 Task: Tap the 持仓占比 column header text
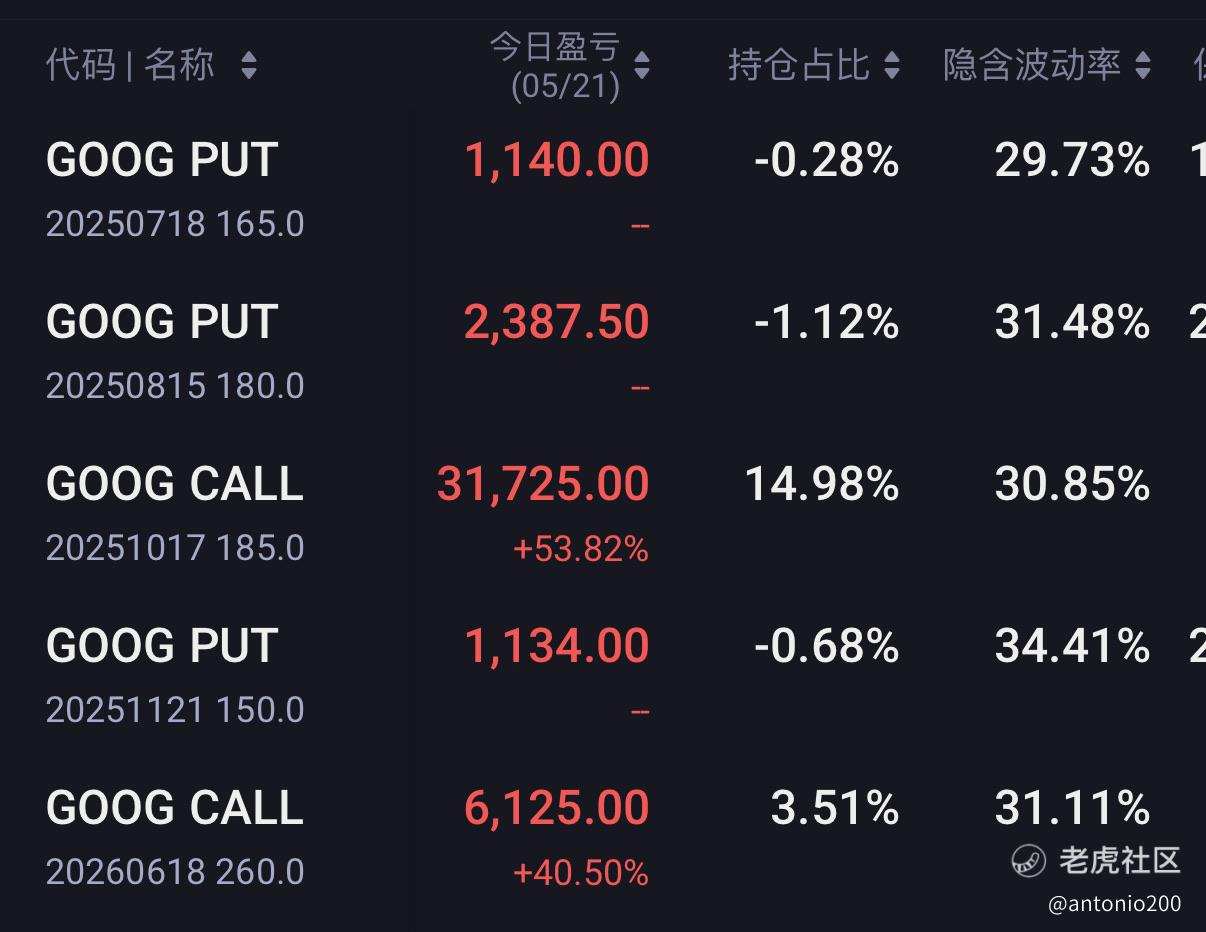(798, 66)
